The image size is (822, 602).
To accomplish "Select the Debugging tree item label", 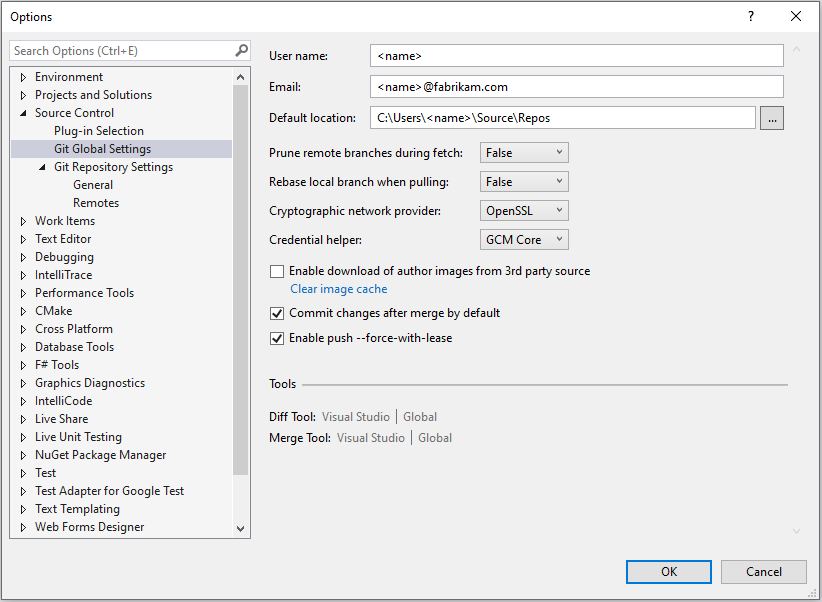I will (64, 257).
